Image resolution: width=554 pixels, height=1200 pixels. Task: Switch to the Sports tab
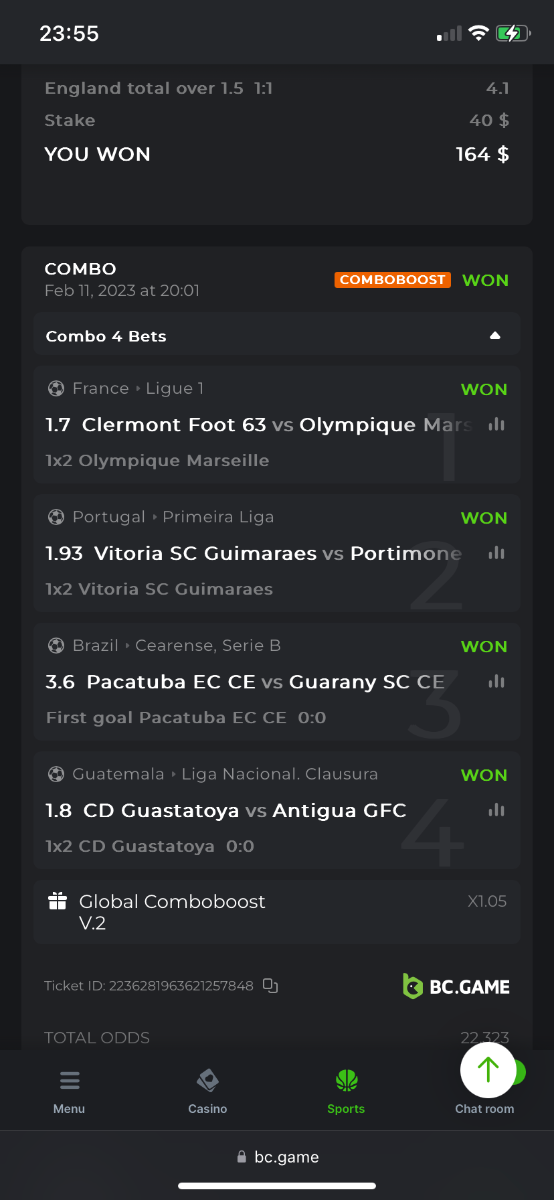(x=346, y=1091)
